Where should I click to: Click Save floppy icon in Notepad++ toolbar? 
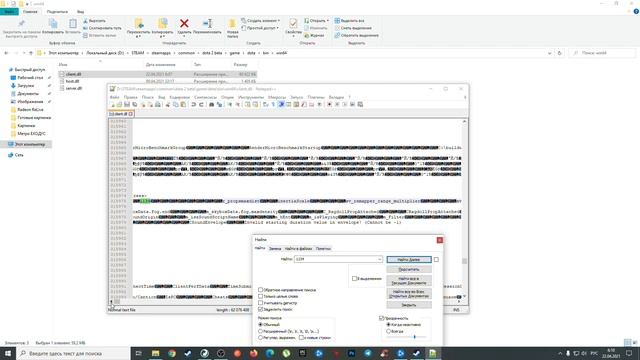[127, 104]
